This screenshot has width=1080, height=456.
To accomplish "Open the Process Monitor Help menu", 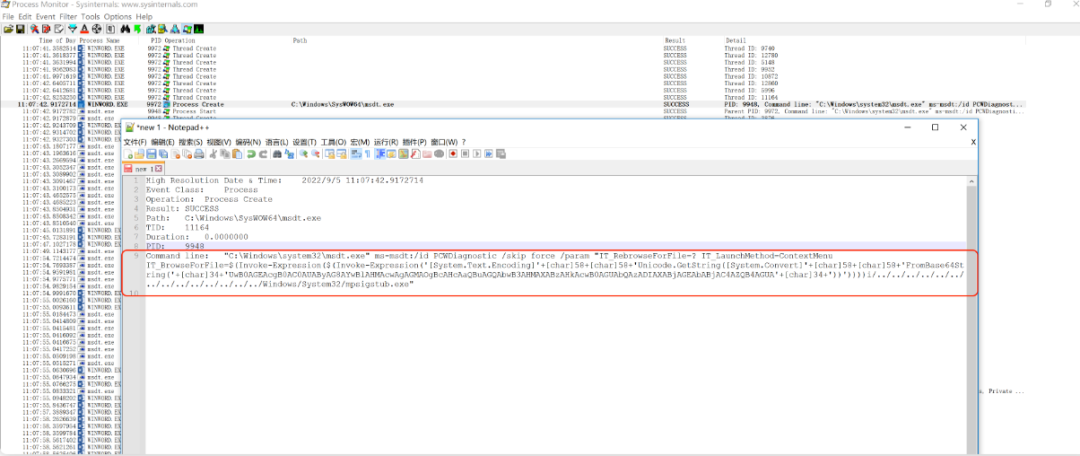I will (144, 16).
